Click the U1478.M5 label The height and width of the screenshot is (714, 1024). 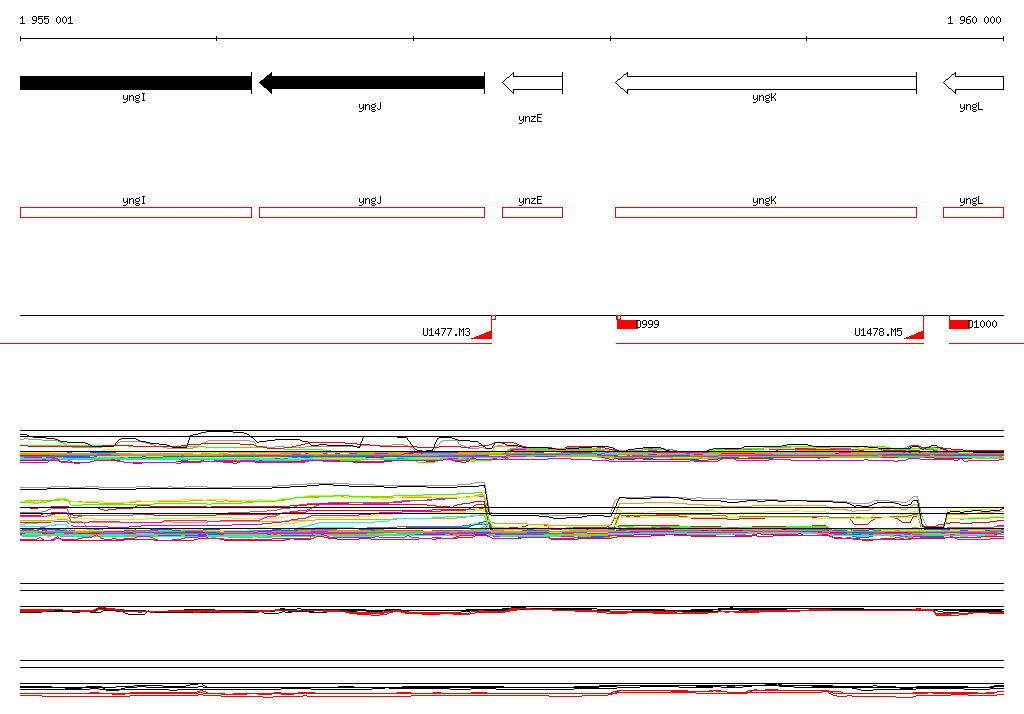tap(878, 333)
